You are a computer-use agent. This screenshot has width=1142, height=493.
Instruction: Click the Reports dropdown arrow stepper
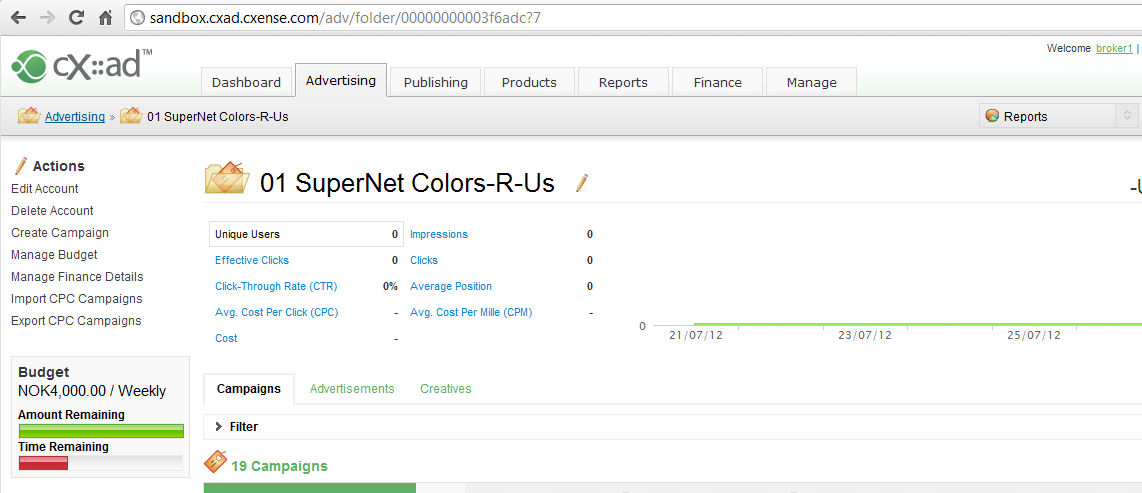[1127, 116]
